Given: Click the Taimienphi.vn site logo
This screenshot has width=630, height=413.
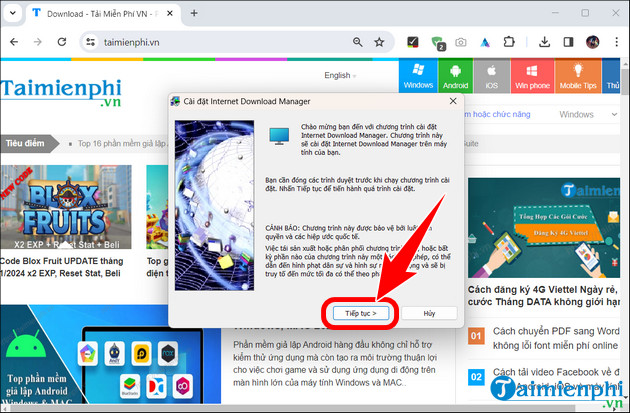Looking at the screenshot, I should pyautogui.click(x=61, y=92).
